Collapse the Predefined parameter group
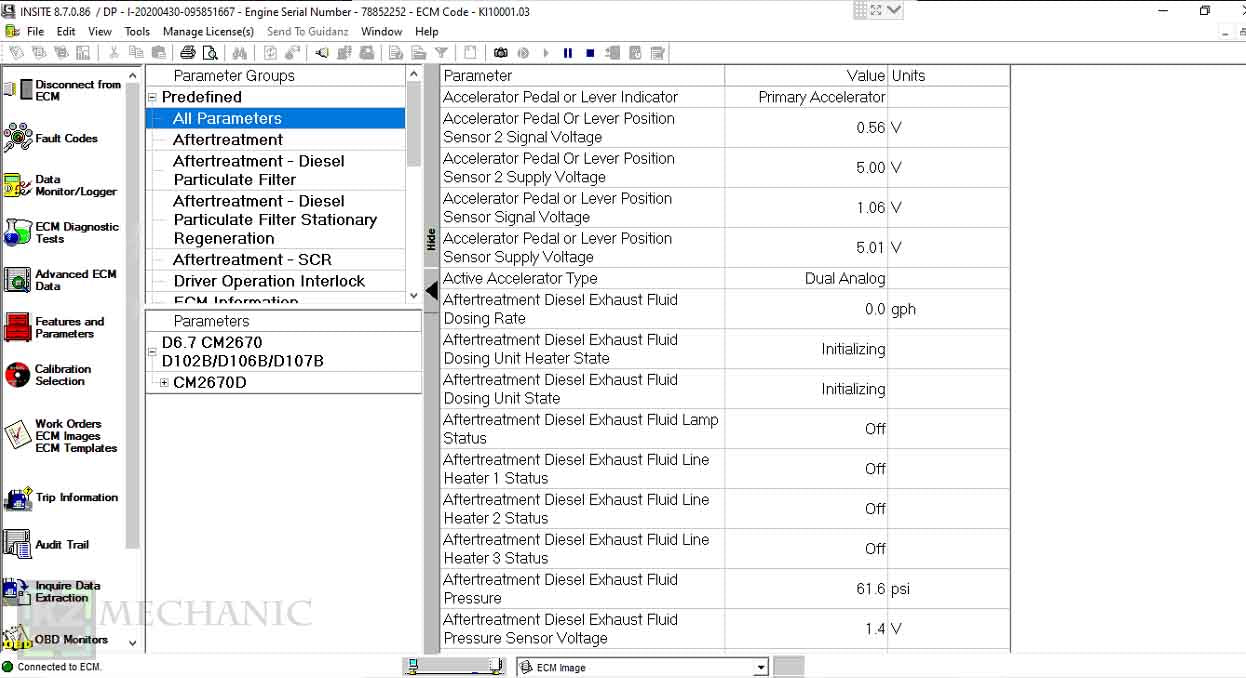 point(152,96)
